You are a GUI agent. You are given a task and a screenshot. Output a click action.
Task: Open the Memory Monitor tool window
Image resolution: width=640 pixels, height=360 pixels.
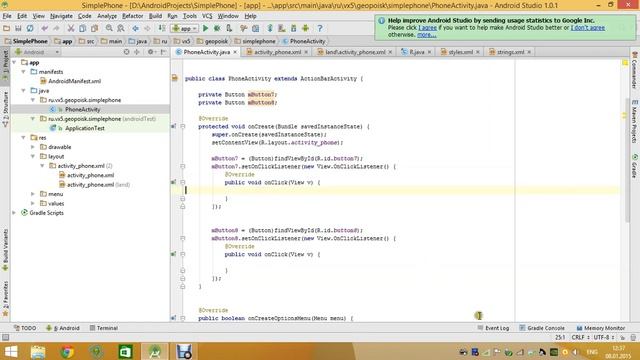(x=600, y=328)
